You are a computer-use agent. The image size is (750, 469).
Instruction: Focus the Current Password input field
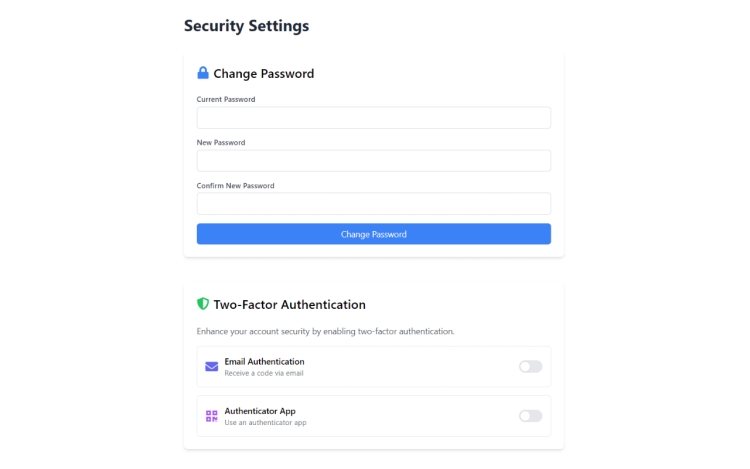click(x=374, y=118)
